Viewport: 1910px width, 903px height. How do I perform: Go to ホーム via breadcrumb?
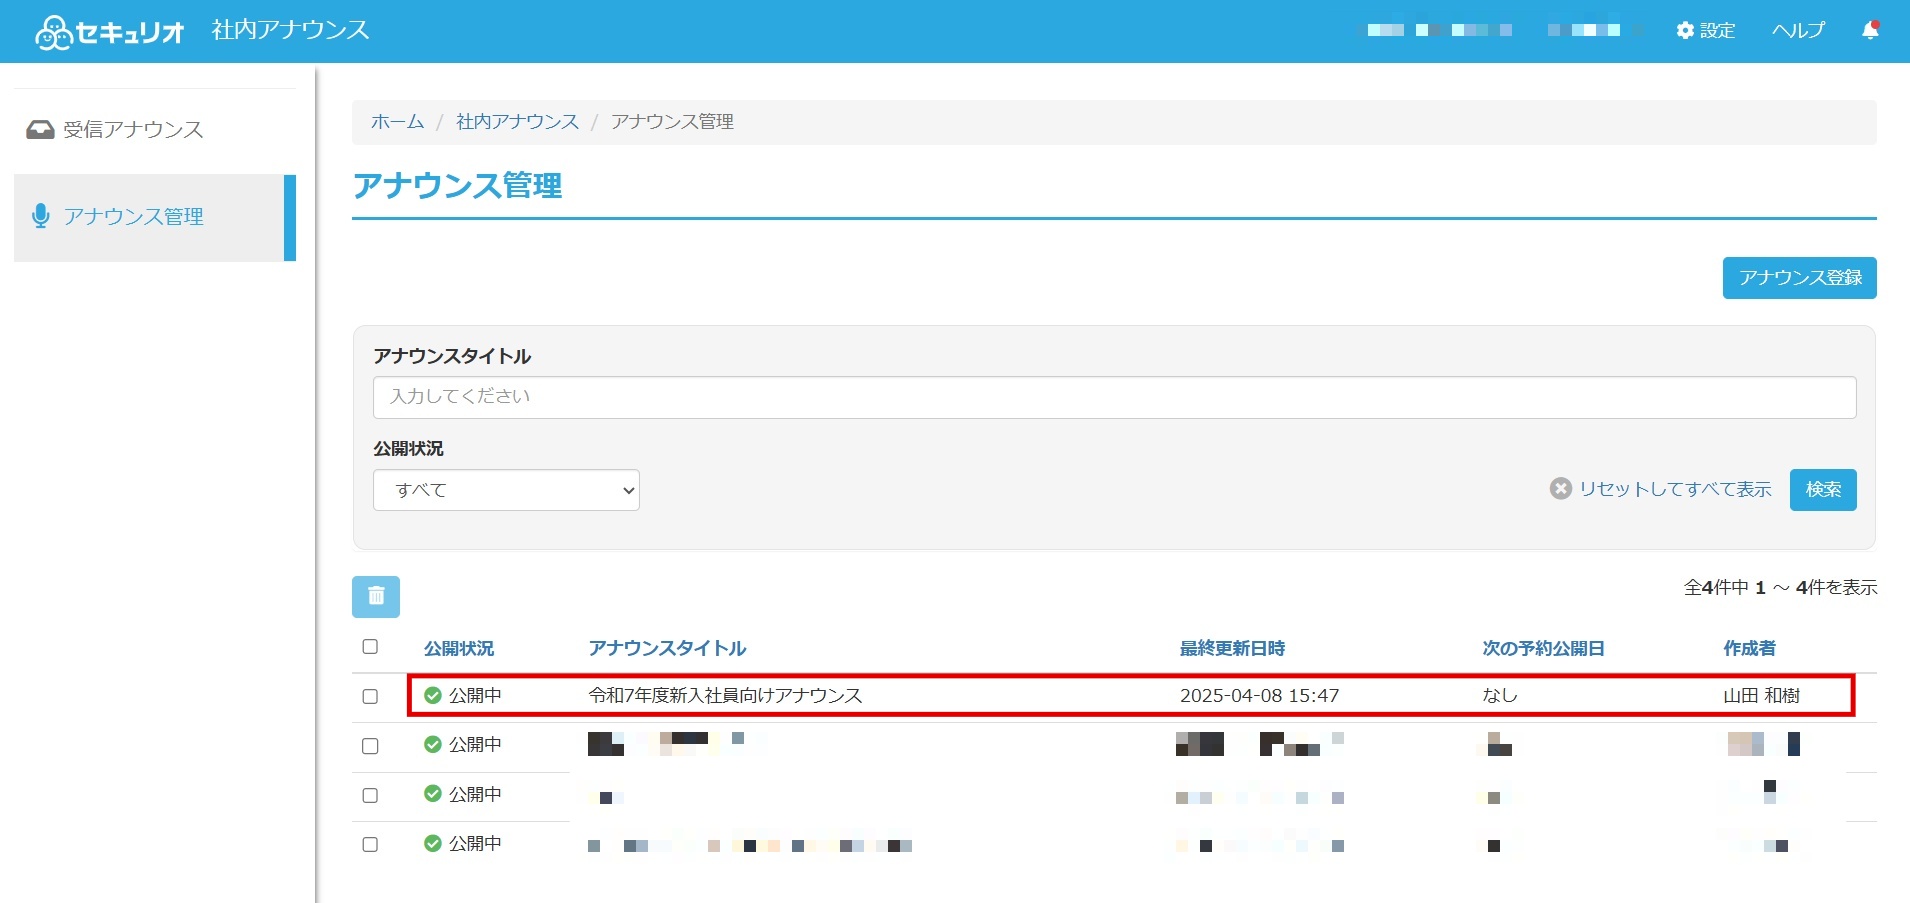397,121
